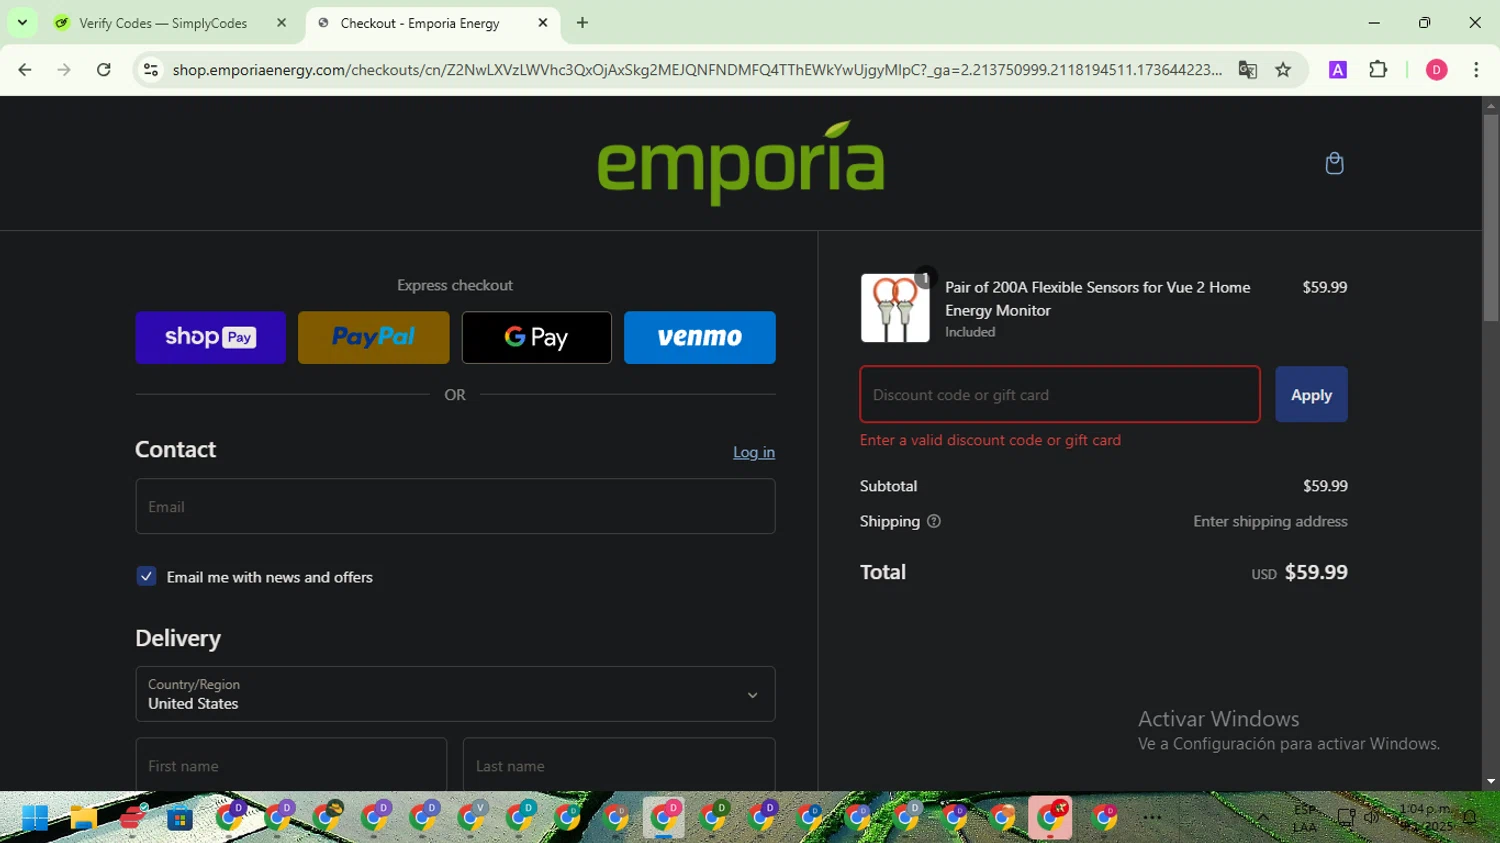
Task: Open File Explorer from the taskbar
Action: click(83, 818)
